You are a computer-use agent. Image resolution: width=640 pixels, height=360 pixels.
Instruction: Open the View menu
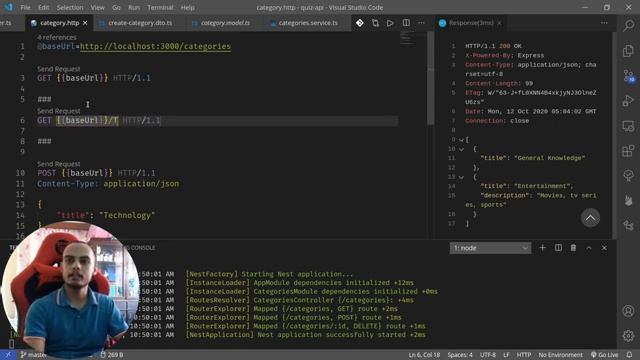[x=98, y=7]
